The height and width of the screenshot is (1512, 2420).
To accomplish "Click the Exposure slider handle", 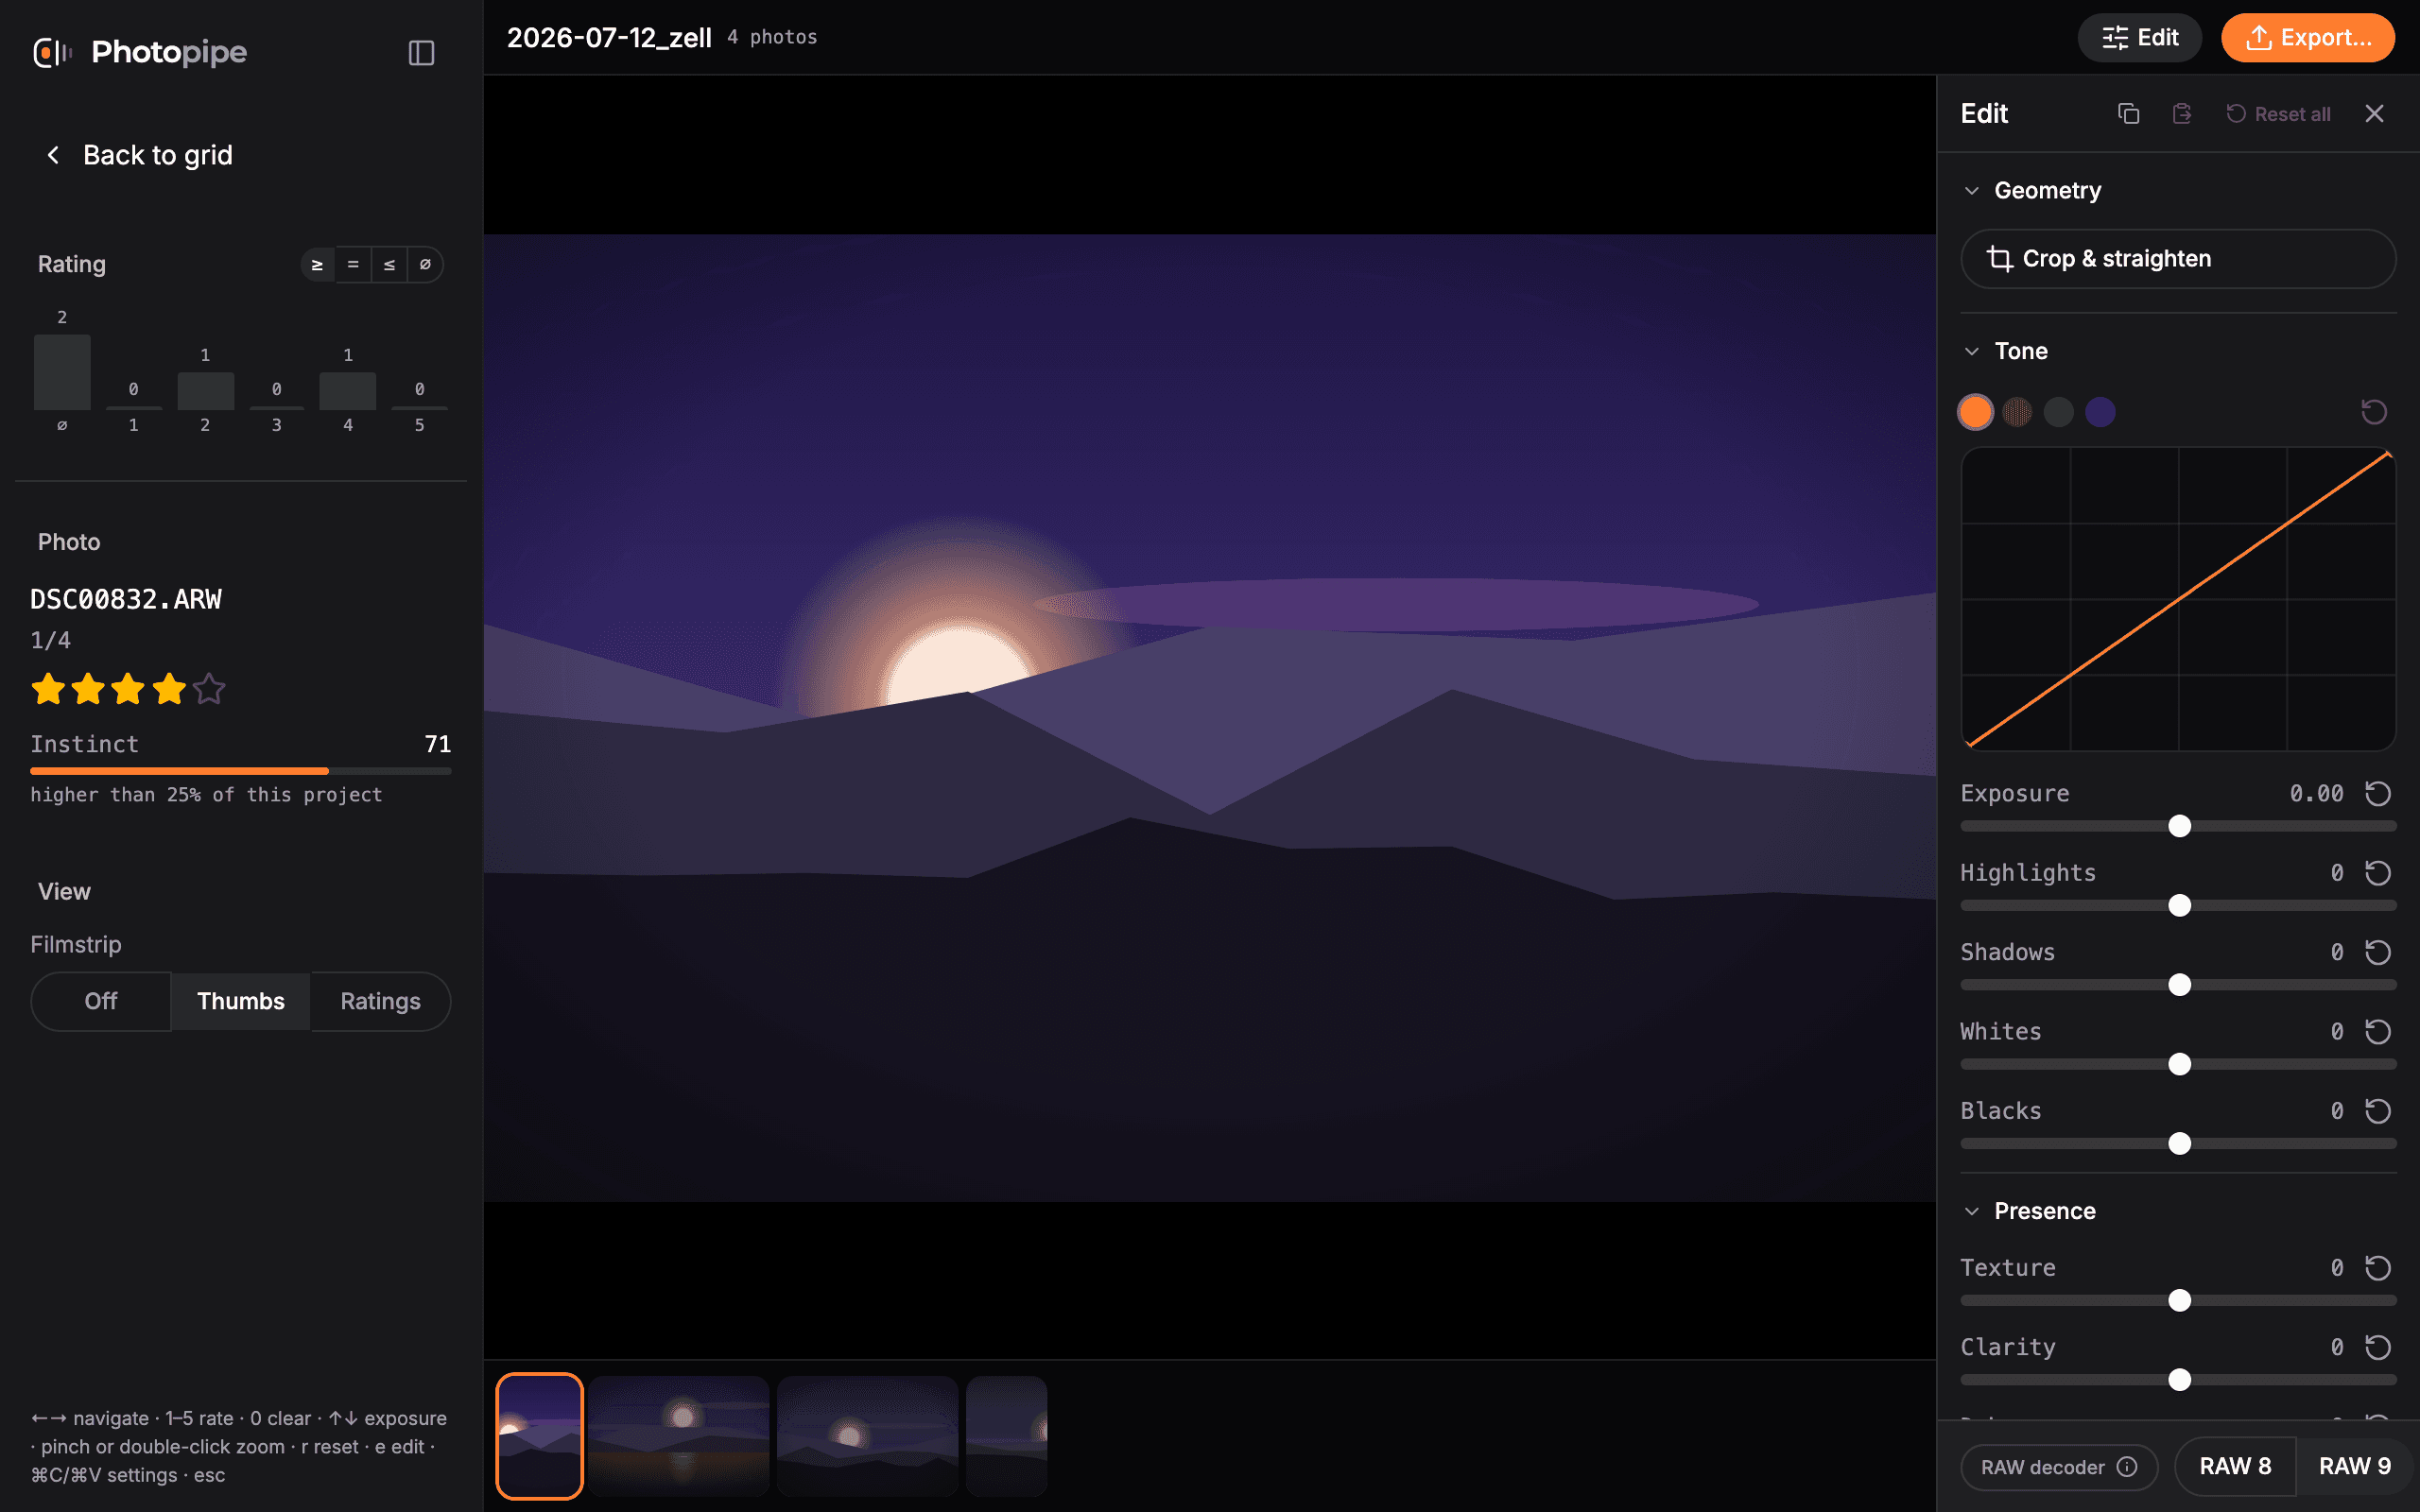I will (2179, 826).
